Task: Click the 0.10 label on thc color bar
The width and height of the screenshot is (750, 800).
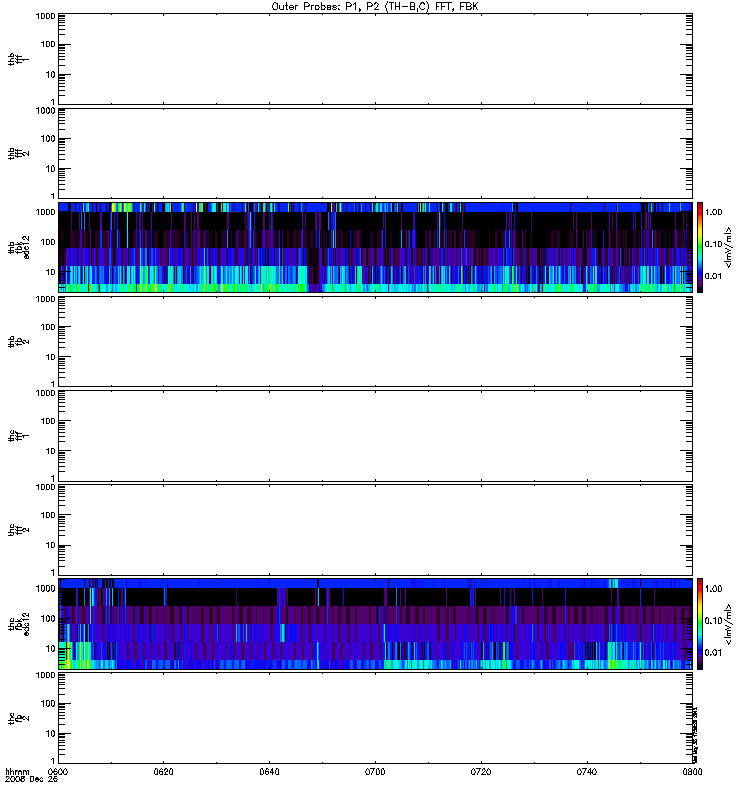Action: [x=713, y=620]
